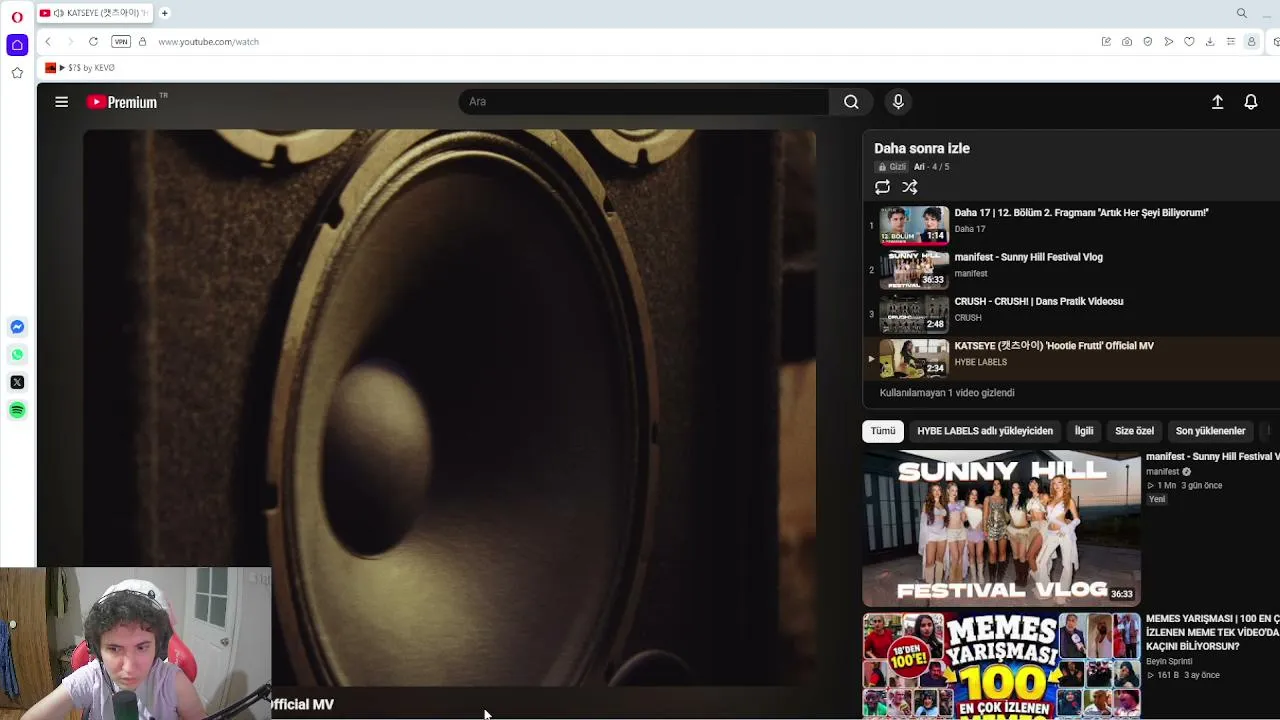Toggle playlist loop button
Image resolution: width=1280 pixels, height=720 pixels.
[x=882, y=187]
